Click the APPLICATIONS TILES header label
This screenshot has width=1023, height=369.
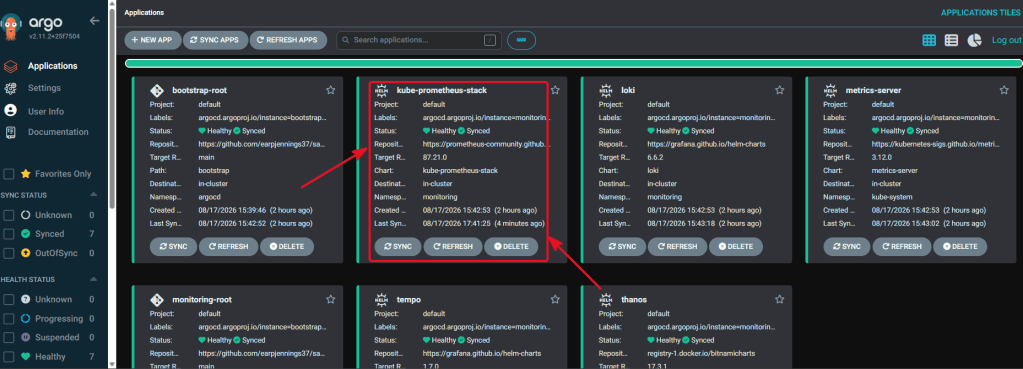point(981,12)
